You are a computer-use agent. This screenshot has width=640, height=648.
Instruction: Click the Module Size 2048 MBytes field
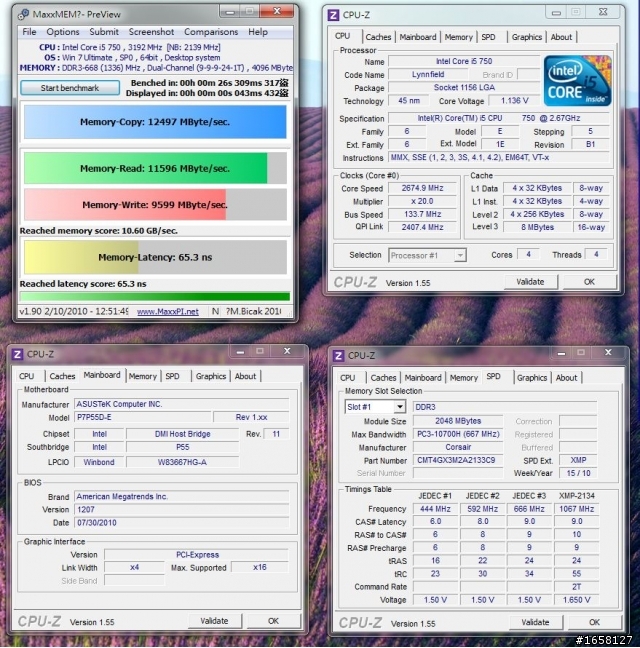(458, 421)
